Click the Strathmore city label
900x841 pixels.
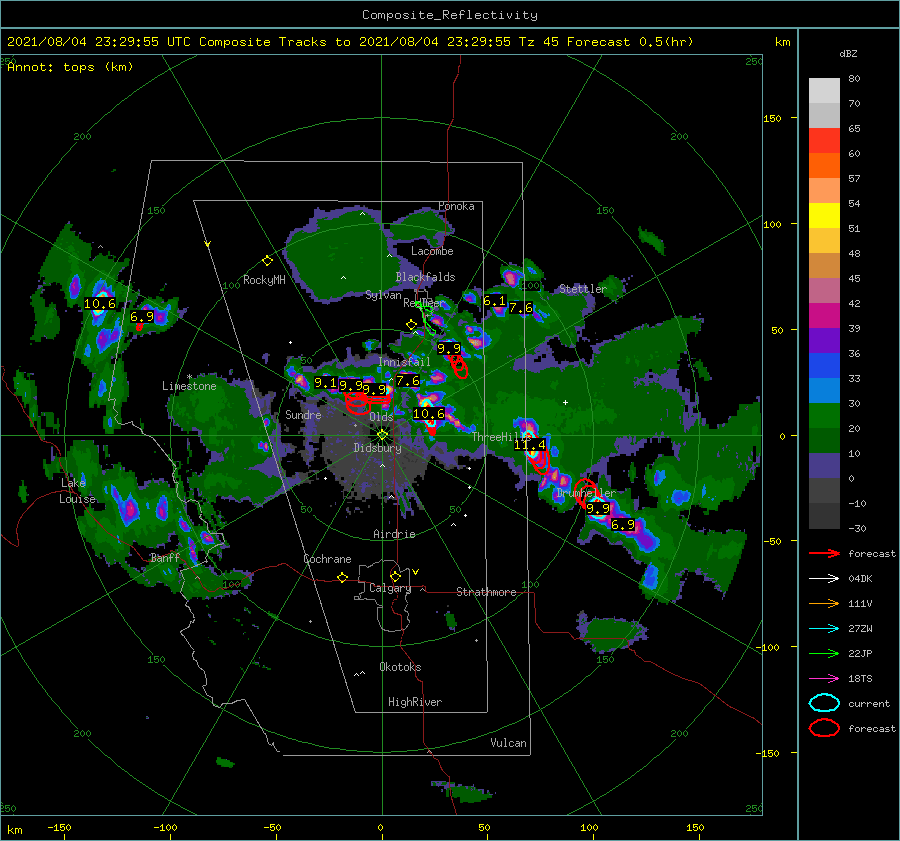pos(486,592)
